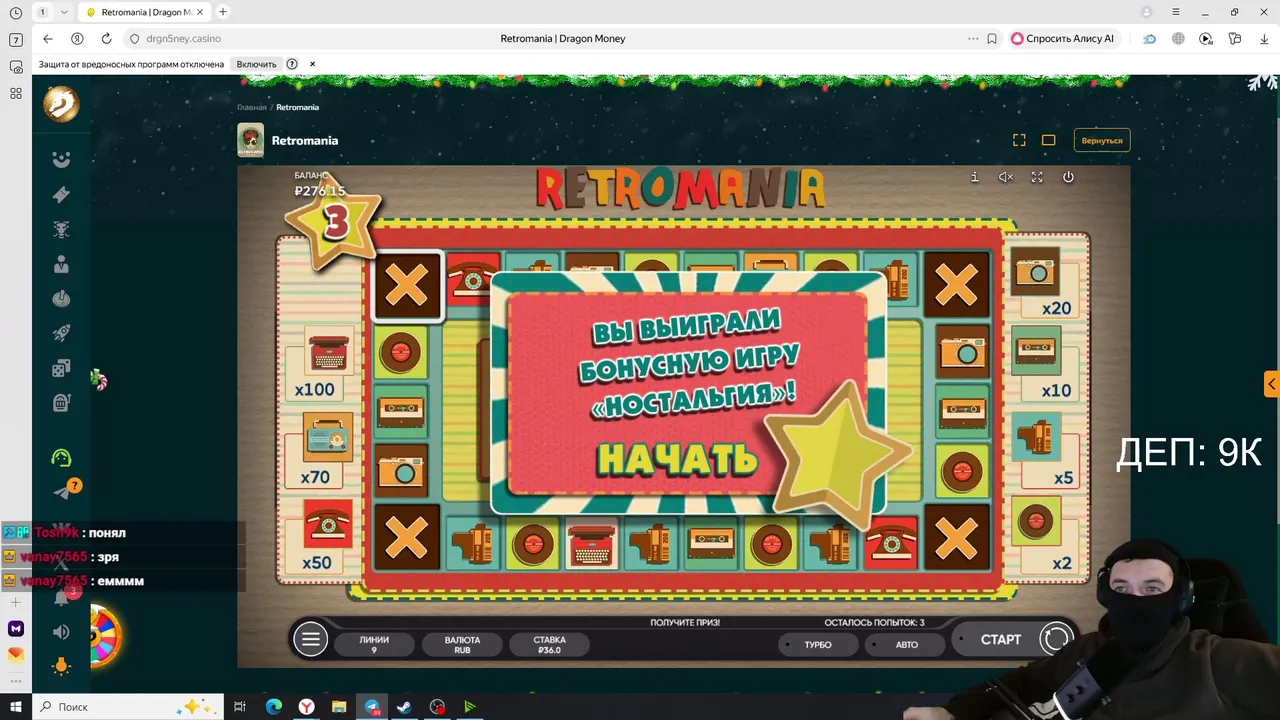Click the taskbar Поиск search box
Image resolution: width=1280 pixels, height=720 pixels.
coord(128,707)
